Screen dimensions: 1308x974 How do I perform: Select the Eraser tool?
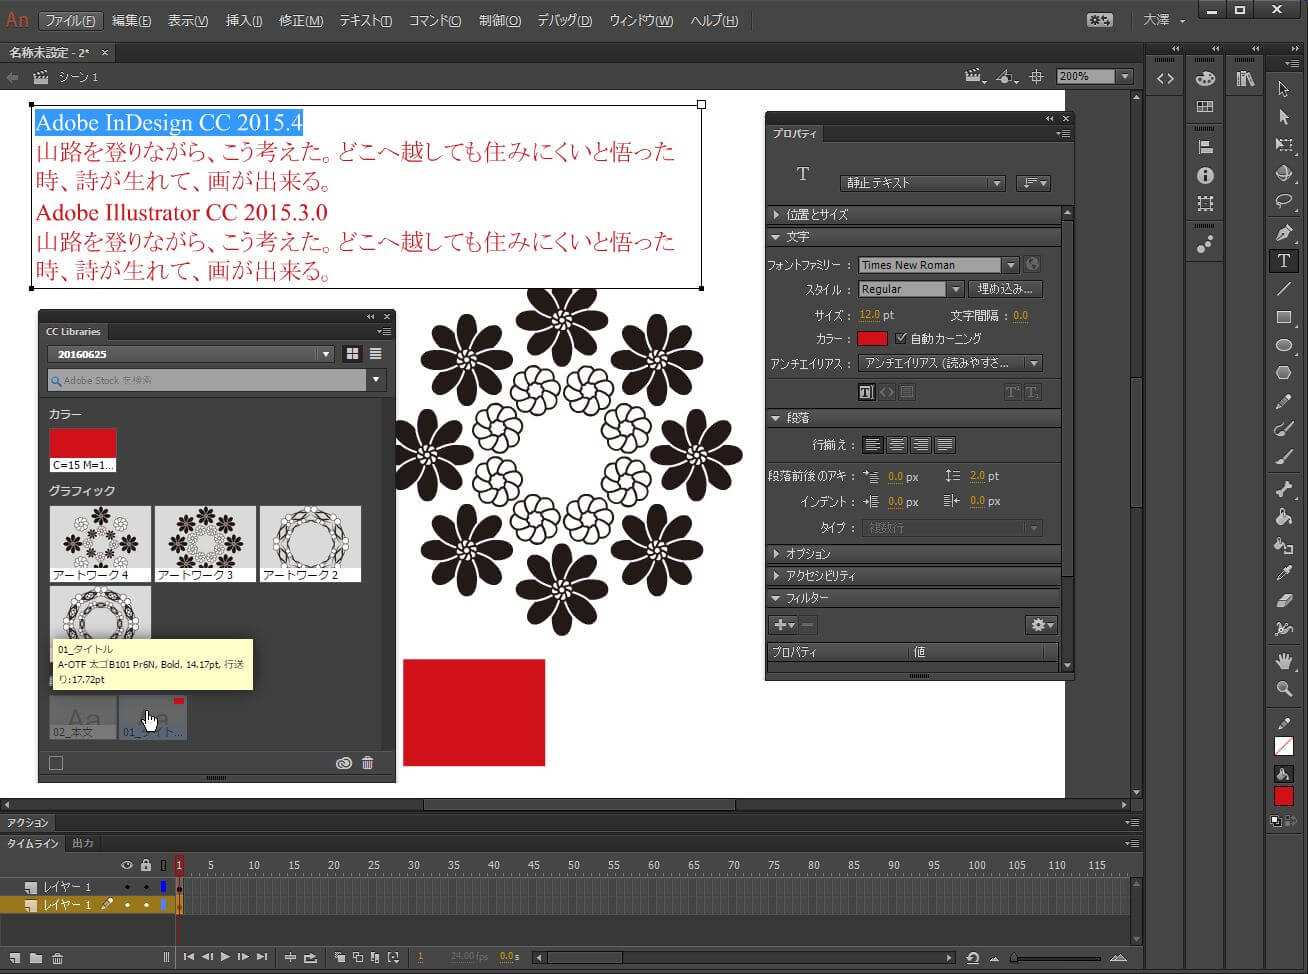tap(1284, 601)
